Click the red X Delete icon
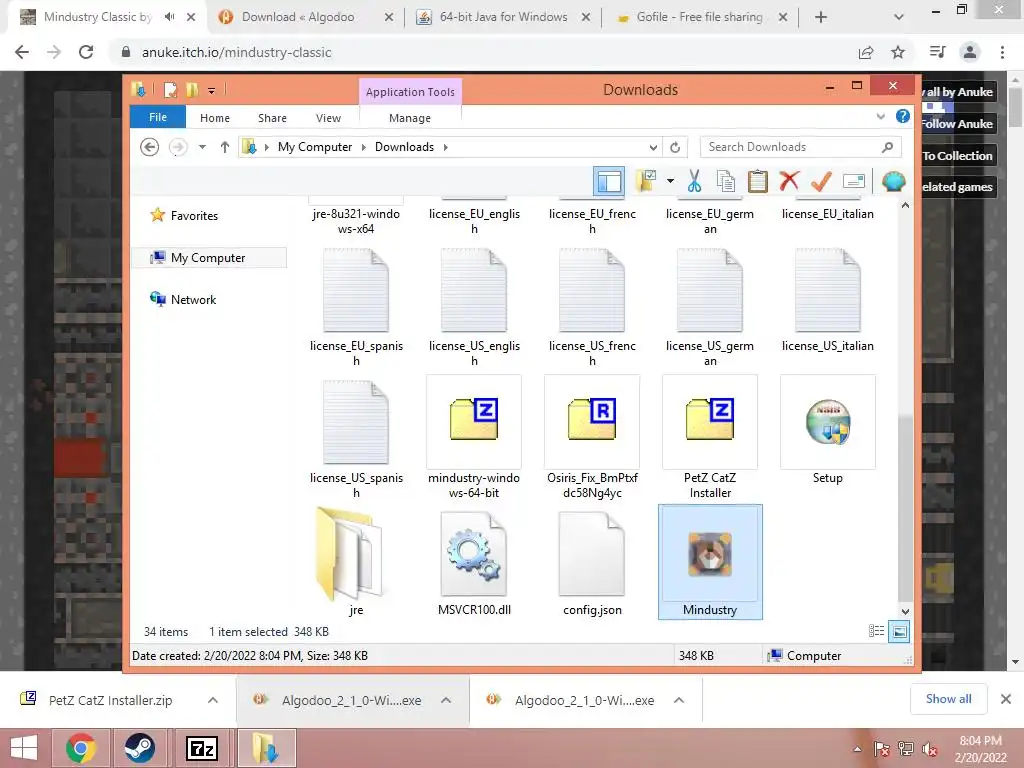1024x768 pixels. click(x=789, y=181)
